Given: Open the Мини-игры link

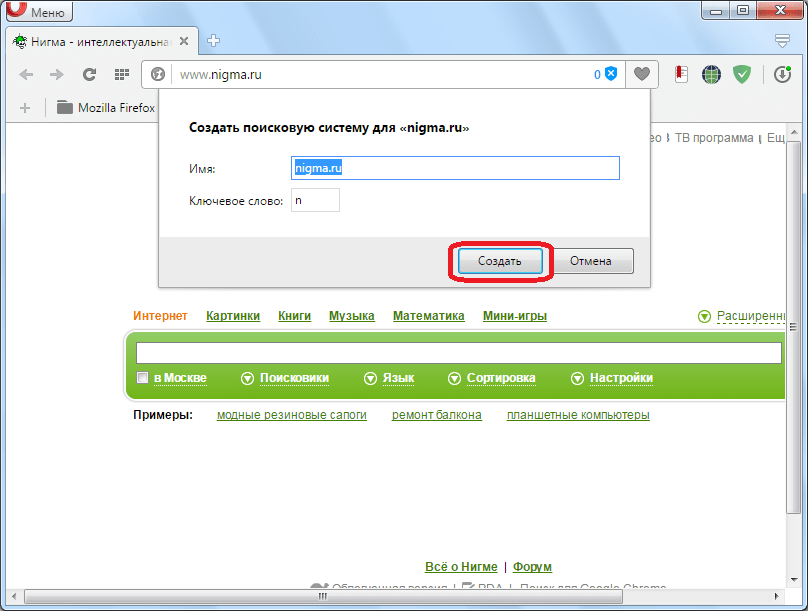Looking at the screenshot, I should 515,316.
